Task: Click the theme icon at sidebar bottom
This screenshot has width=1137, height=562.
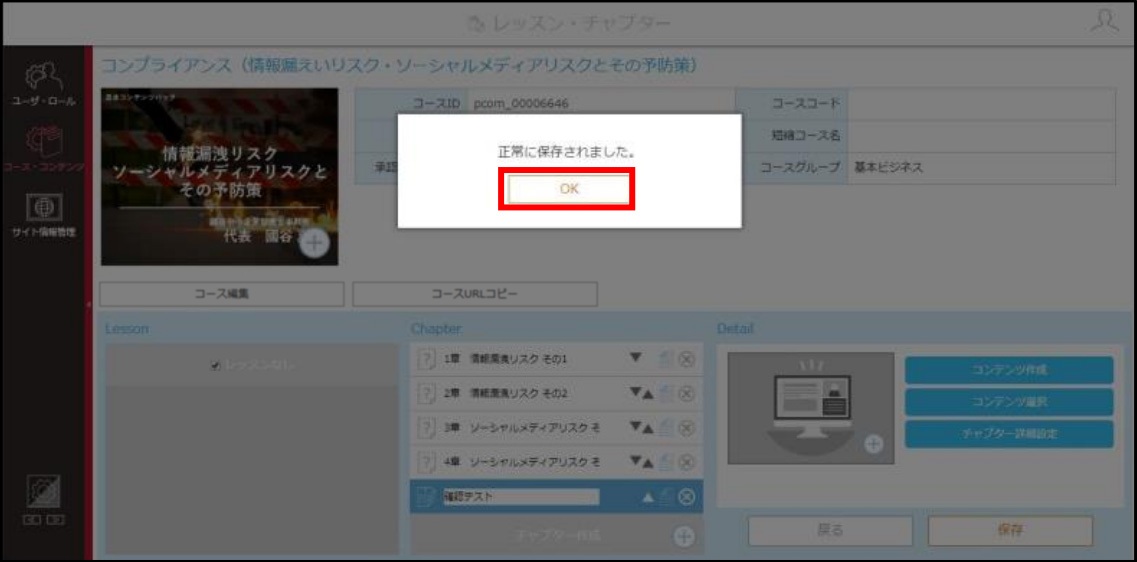Action: click(x=44, y=490)
